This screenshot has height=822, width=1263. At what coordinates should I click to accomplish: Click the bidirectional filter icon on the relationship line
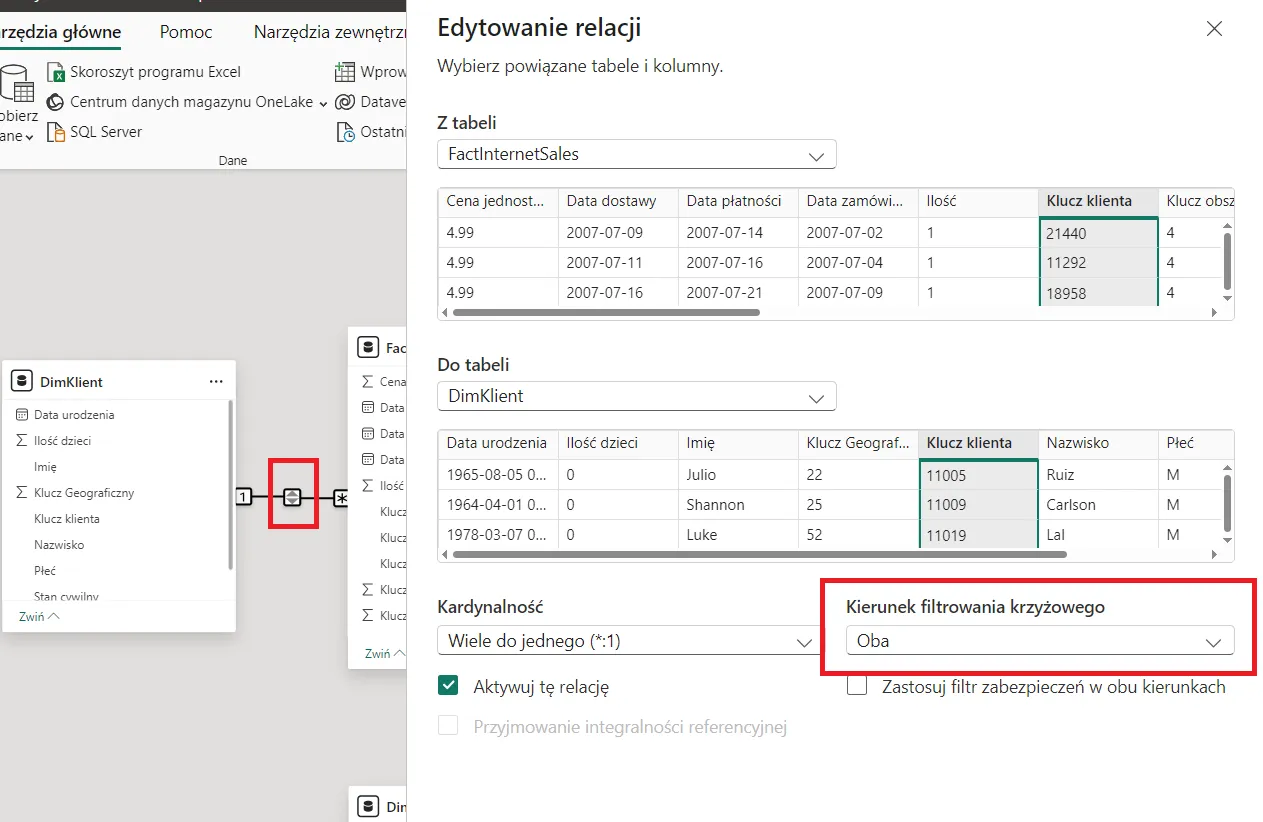[292, 497]
